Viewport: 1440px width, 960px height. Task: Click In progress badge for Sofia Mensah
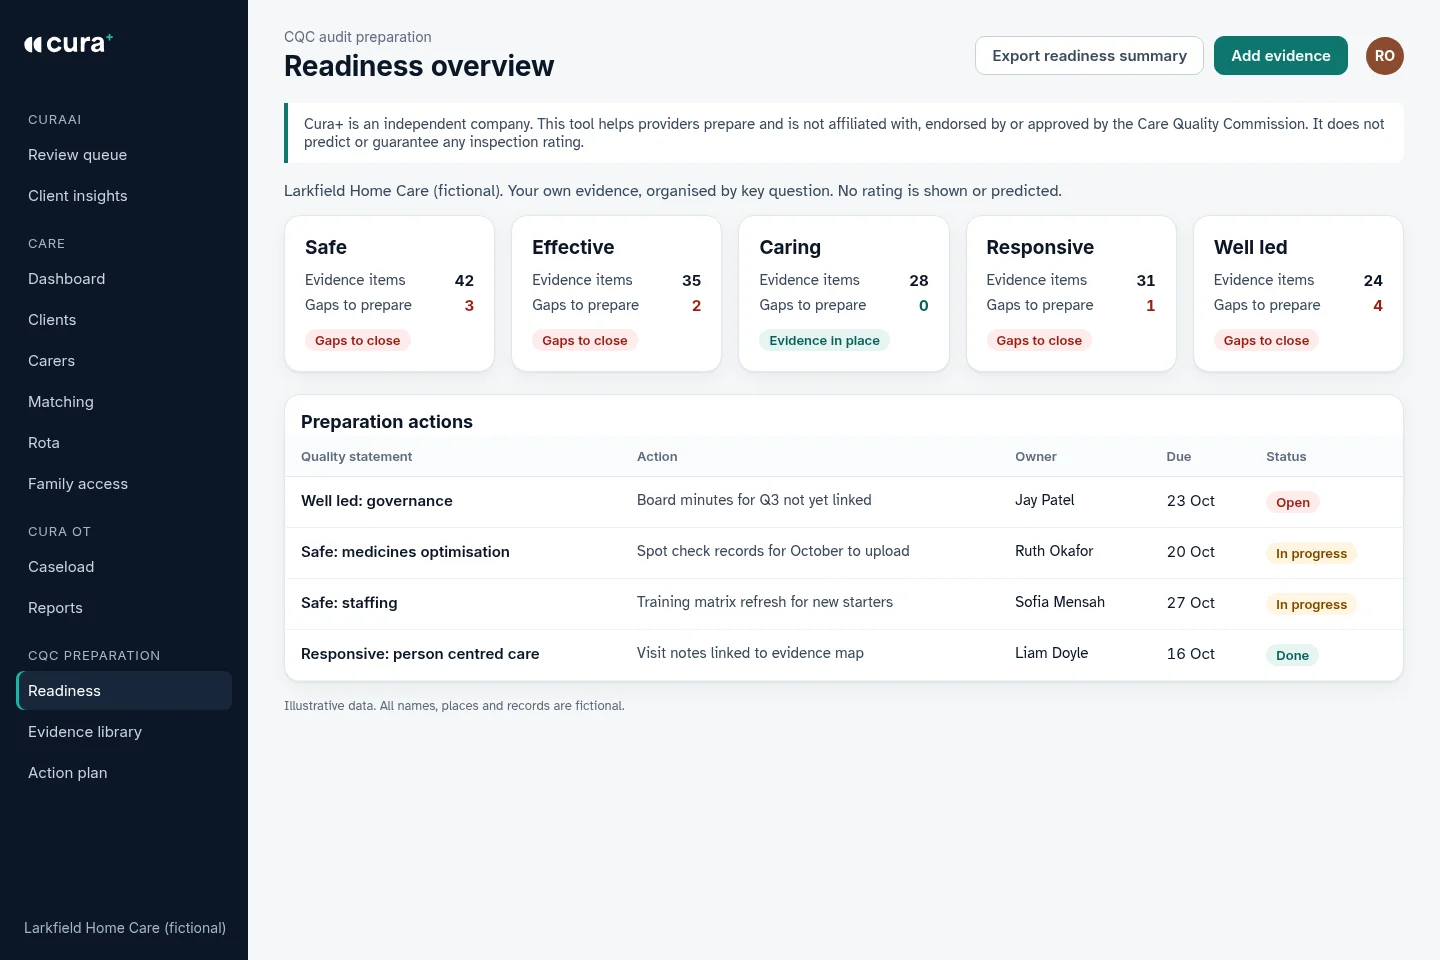coord(1311,605)
